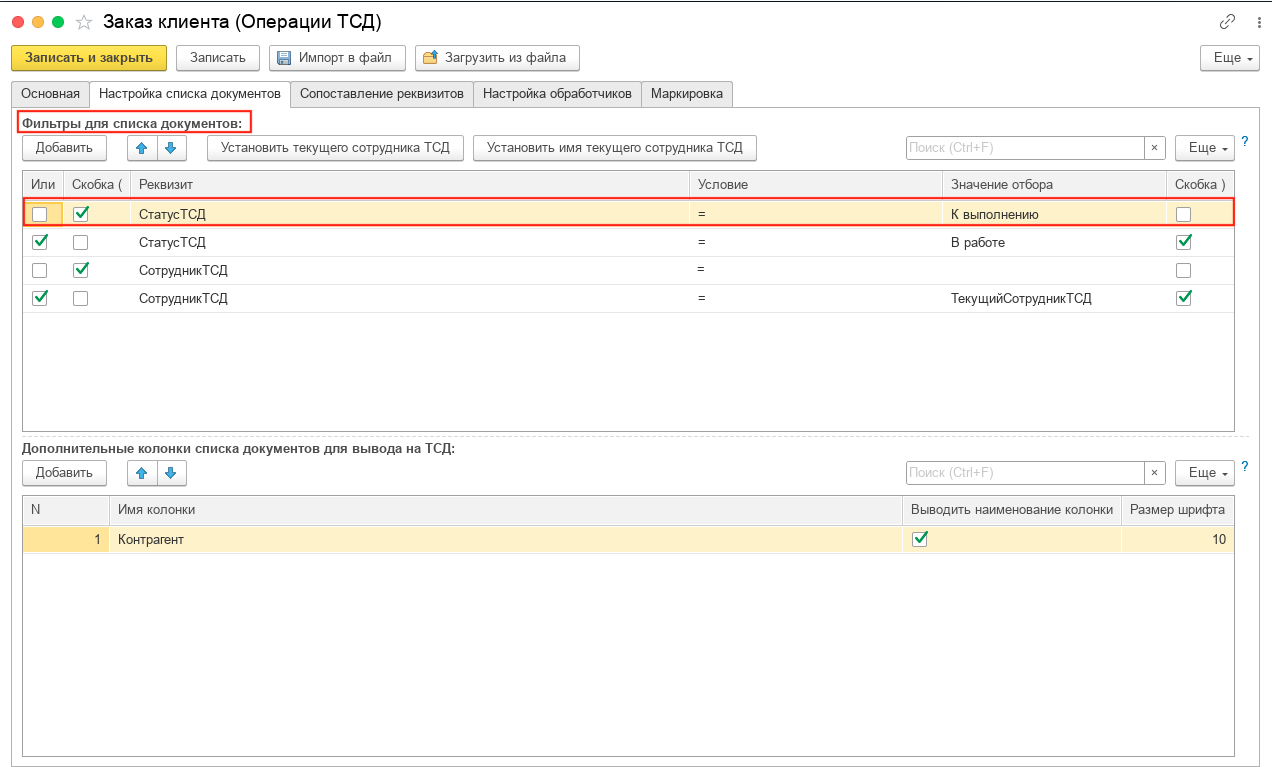Toggle the Или checkbox in the first СтатусТСД row
The image size is (1272, 767).
tap(40, 214)
